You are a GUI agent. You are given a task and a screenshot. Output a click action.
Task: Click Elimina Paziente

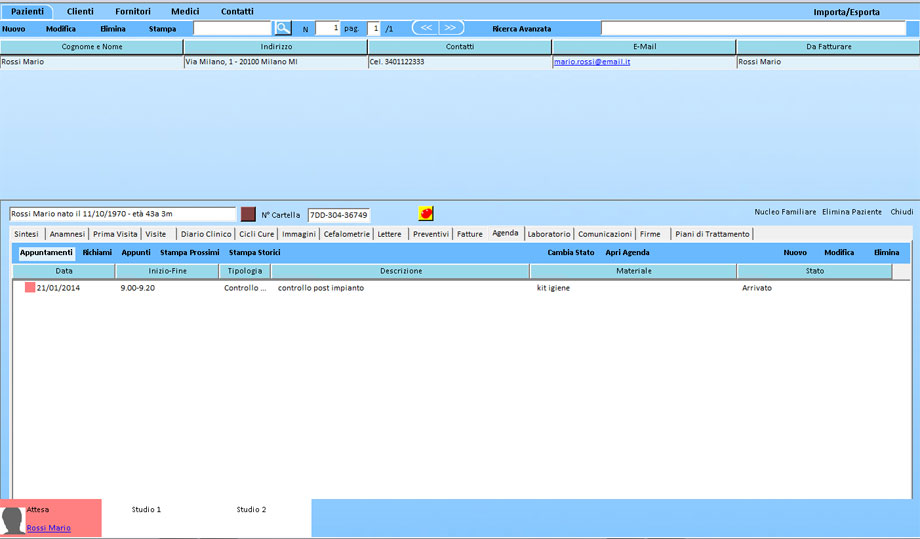[851, 212]
